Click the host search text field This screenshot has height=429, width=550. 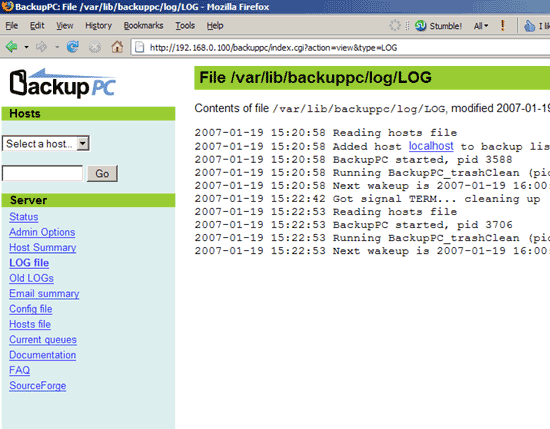42,173
